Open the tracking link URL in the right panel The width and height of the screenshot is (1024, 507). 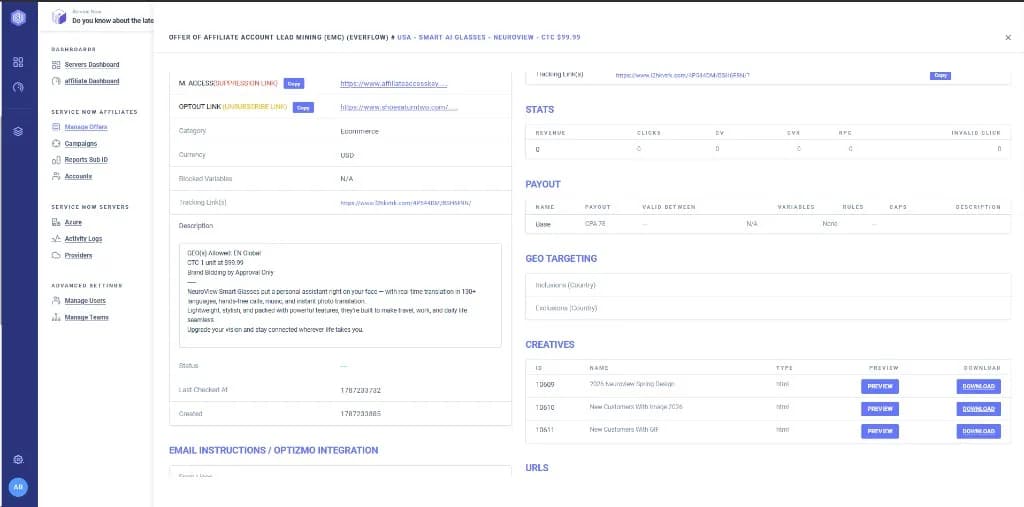click(682, 75)
